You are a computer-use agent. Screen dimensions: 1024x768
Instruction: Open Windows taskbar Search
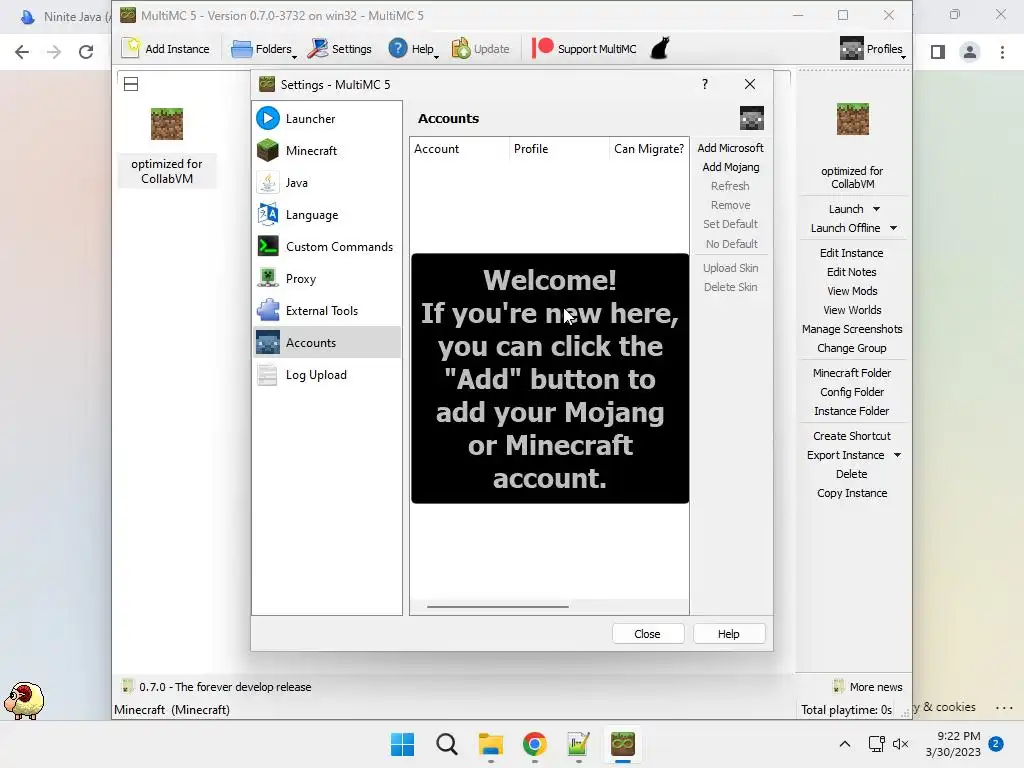pyautogui.click(x=447, y=744)
